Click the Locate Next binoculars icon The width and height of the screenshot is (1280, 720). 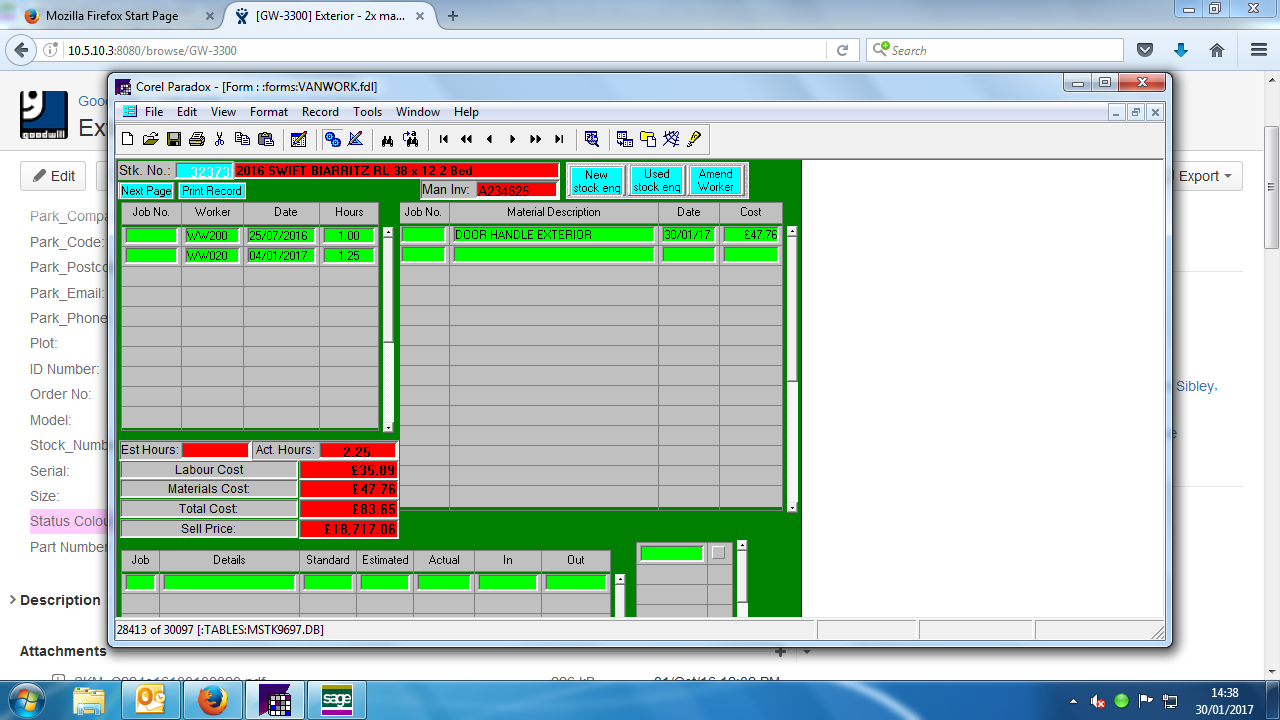410,139
